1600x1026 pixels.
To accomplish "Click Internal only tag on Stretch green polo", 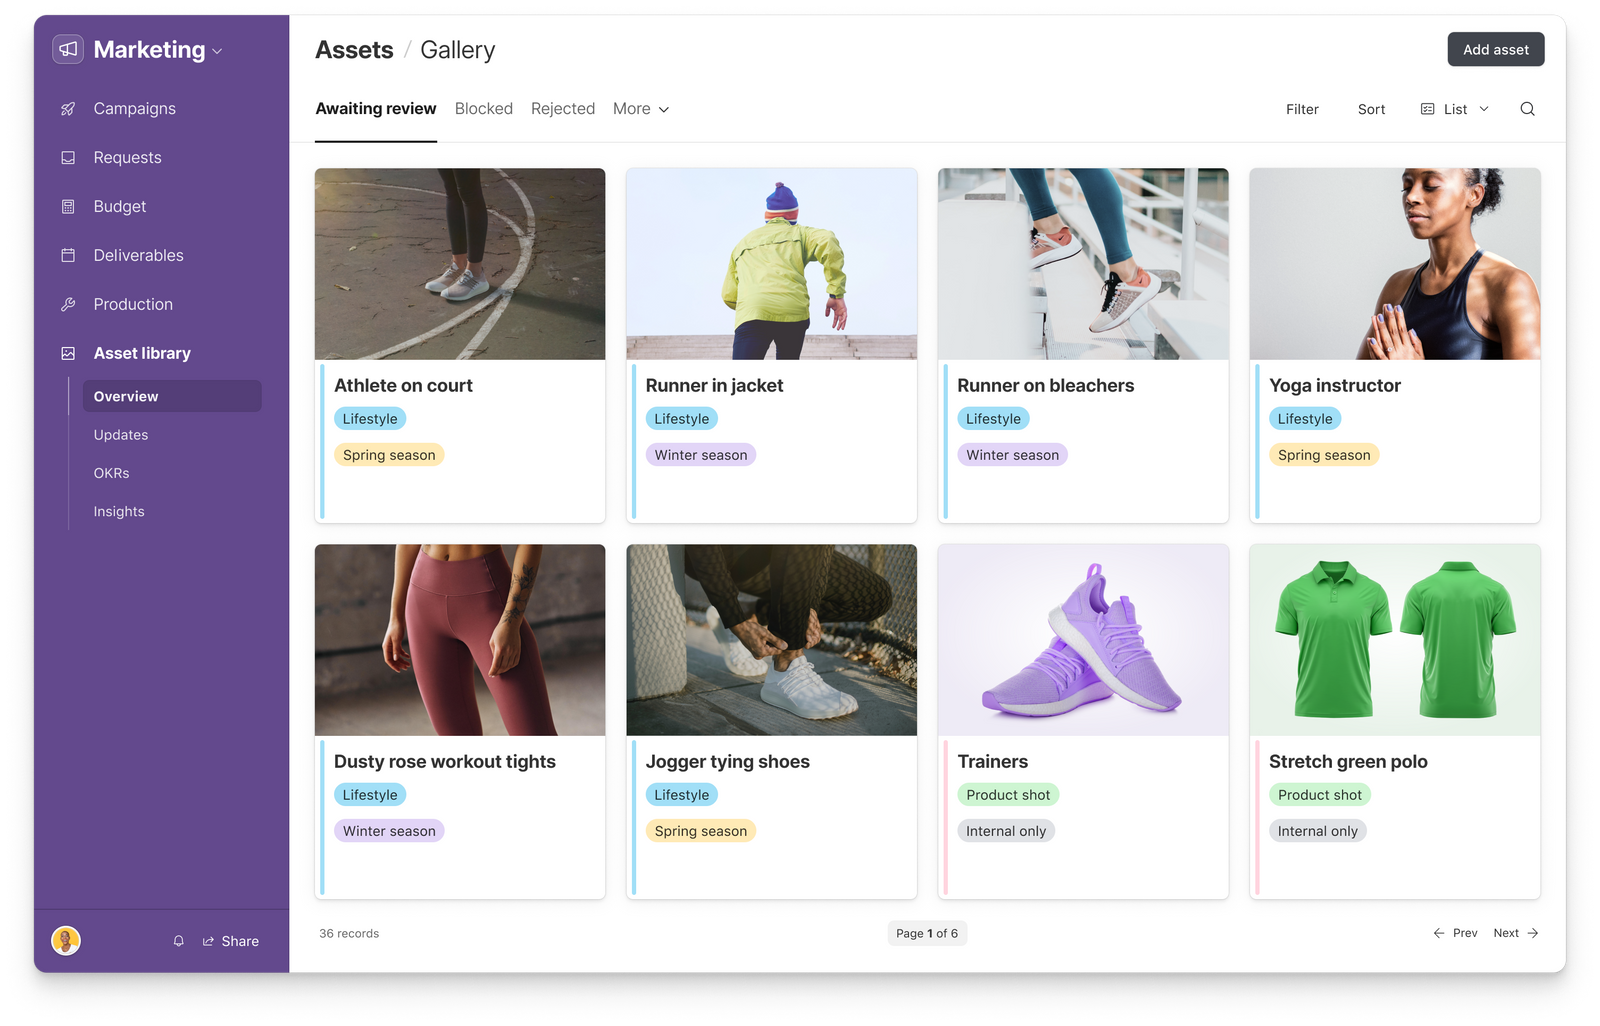I will (x=1318, y=831).
